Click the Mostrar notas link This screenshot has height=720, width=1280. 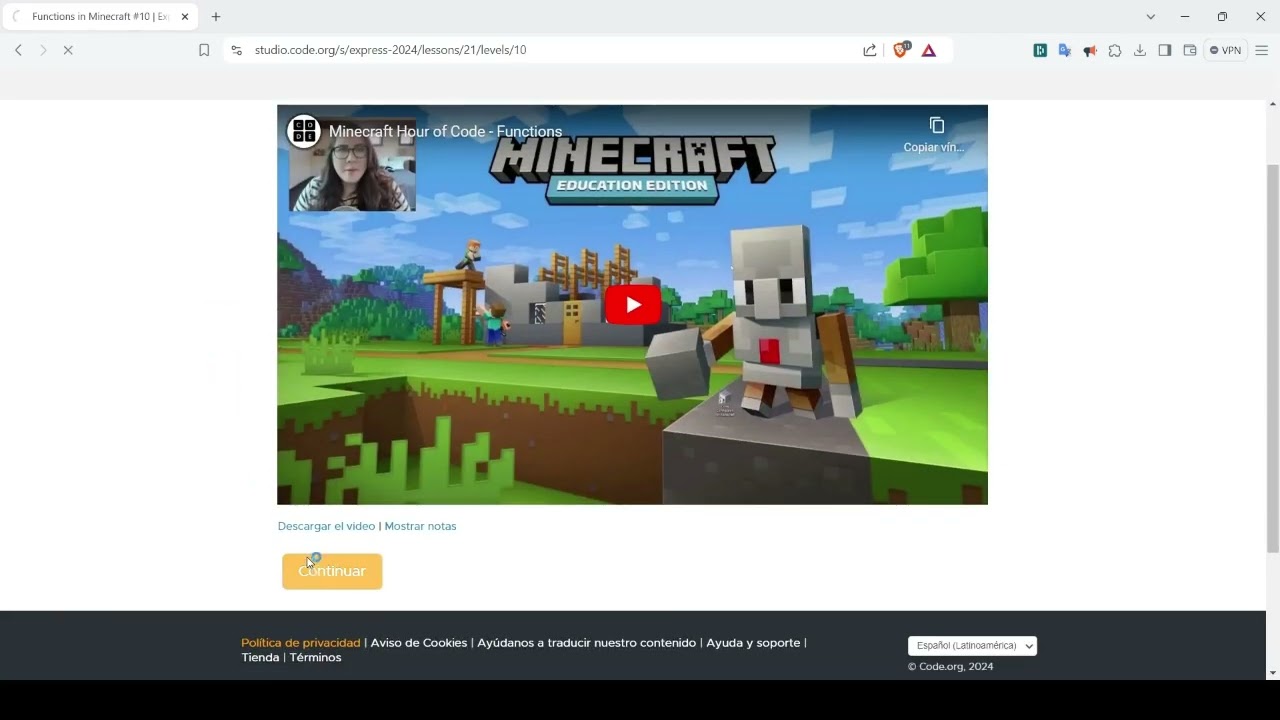coord(420,526)
